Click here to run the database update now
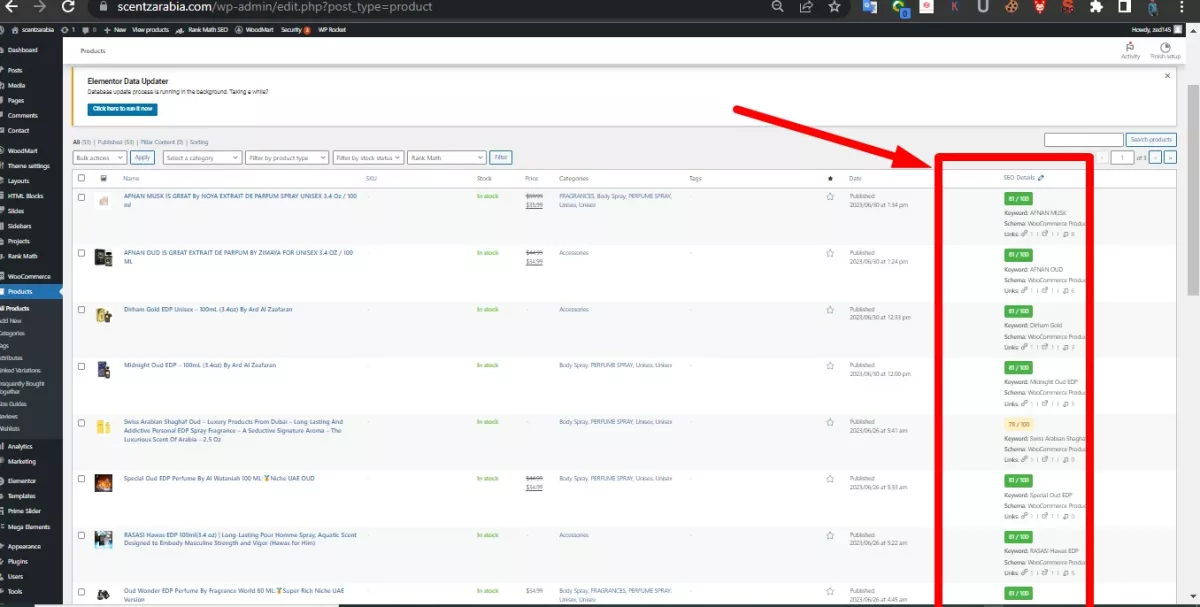This screenshot has width=1200, height=607. pyautogui.click(x=121, y=109)
